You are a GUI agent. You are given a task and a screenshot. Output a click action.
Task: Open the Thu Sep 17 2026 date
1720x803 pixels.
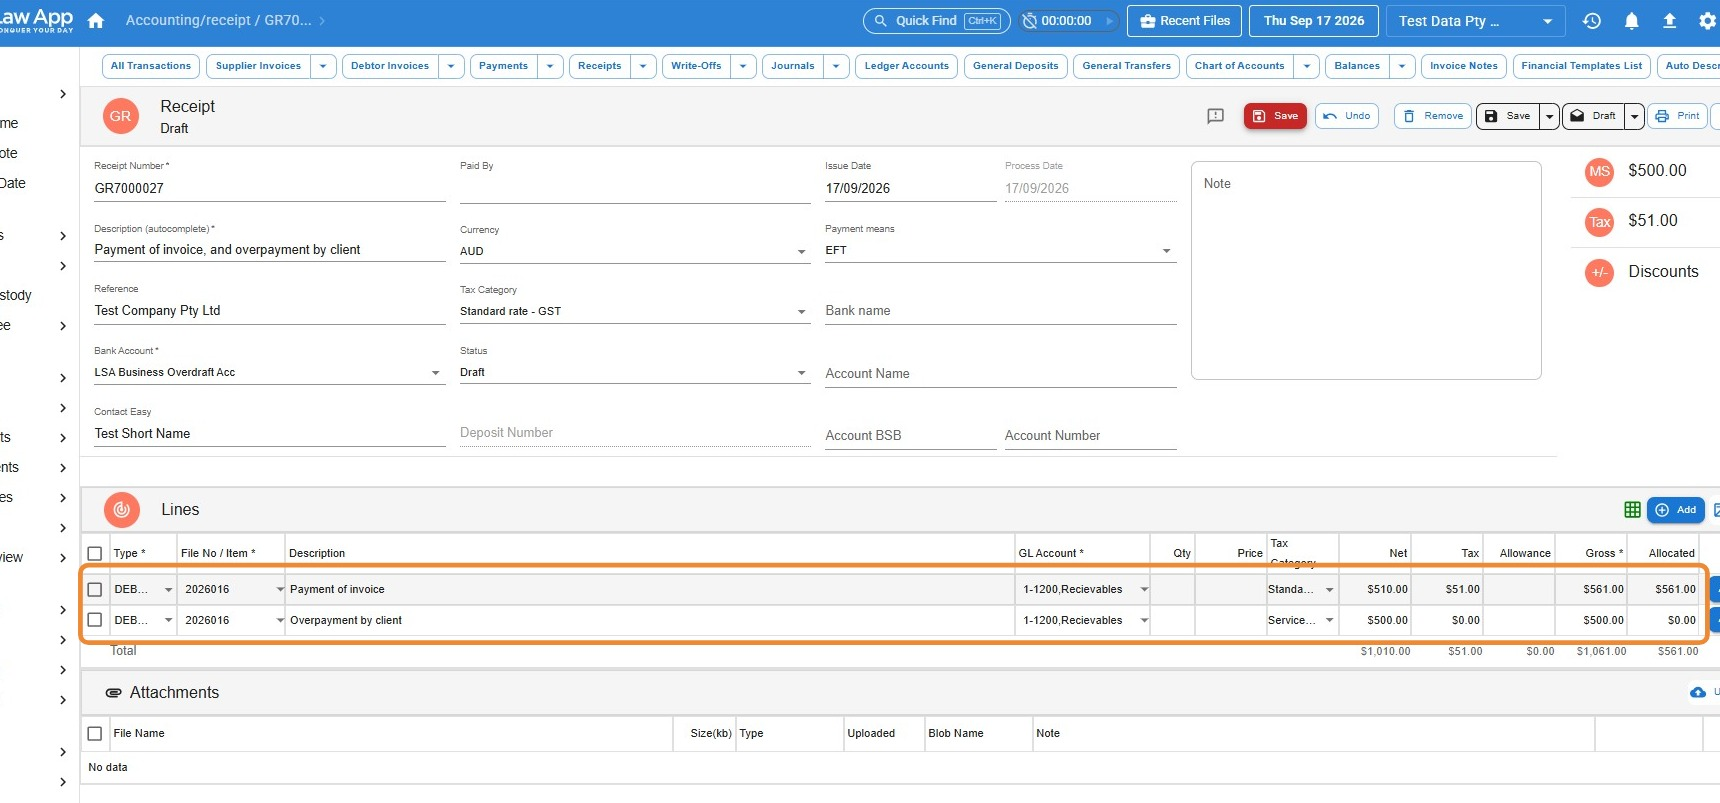point(1314,21)
